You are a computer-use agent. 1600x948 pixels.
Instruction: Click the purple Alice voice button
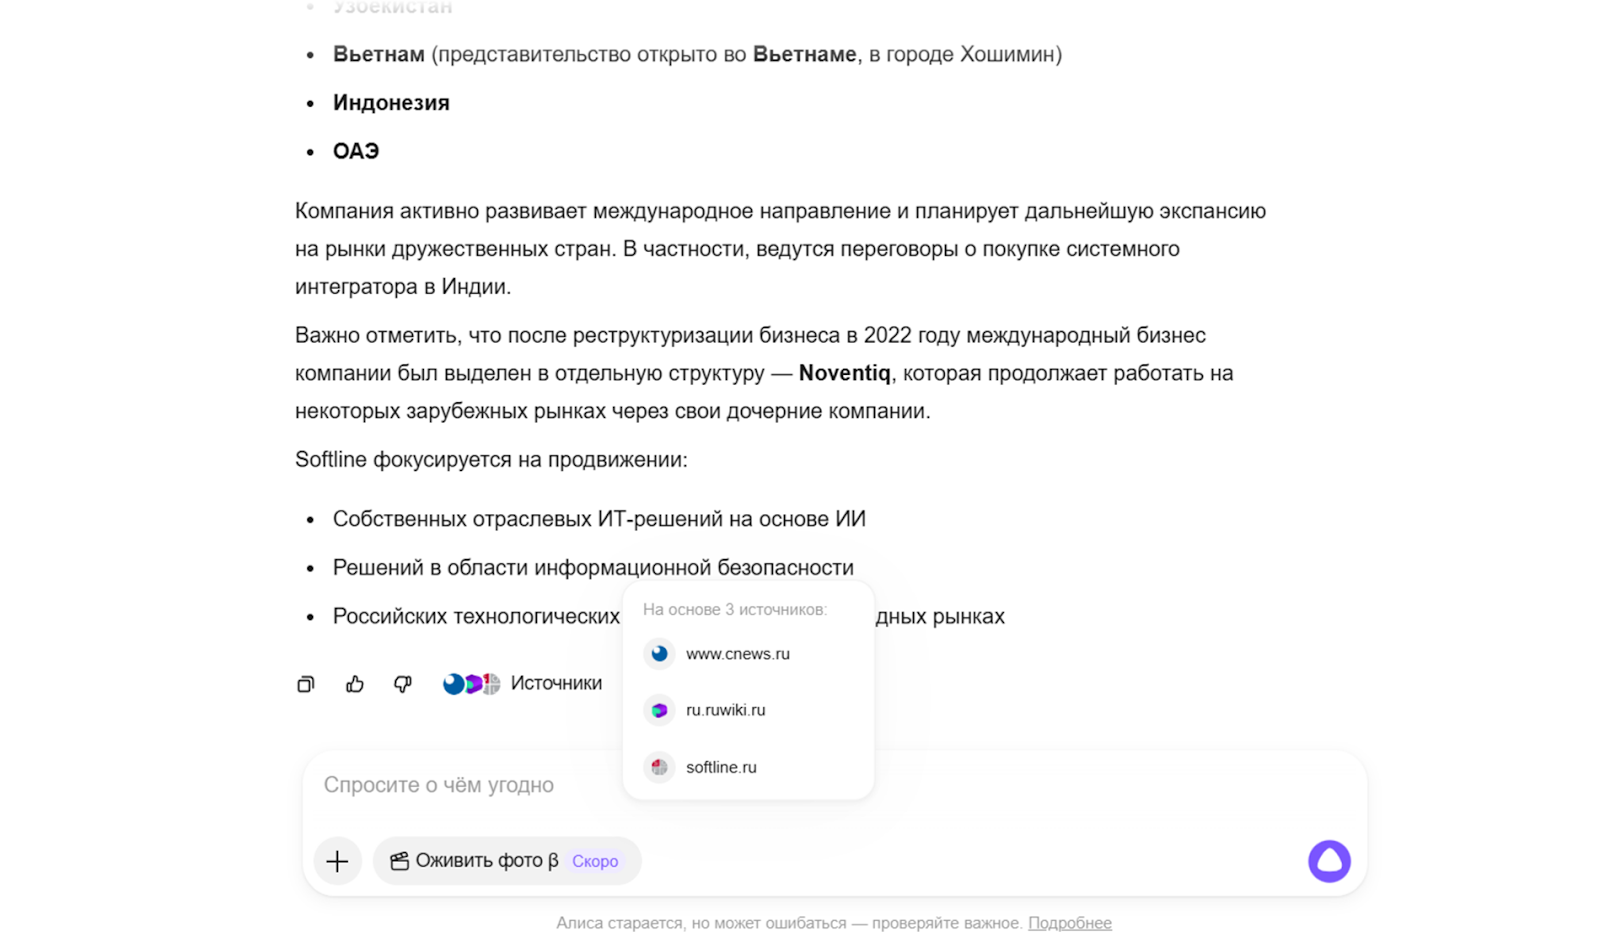[x=1329, y=861]
